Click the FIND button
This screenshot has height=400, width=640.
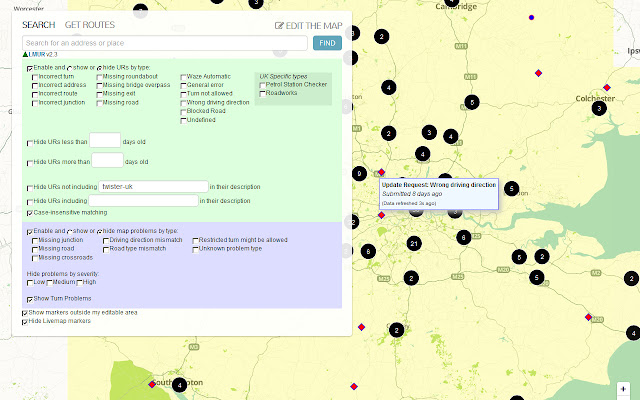point(327,43)
